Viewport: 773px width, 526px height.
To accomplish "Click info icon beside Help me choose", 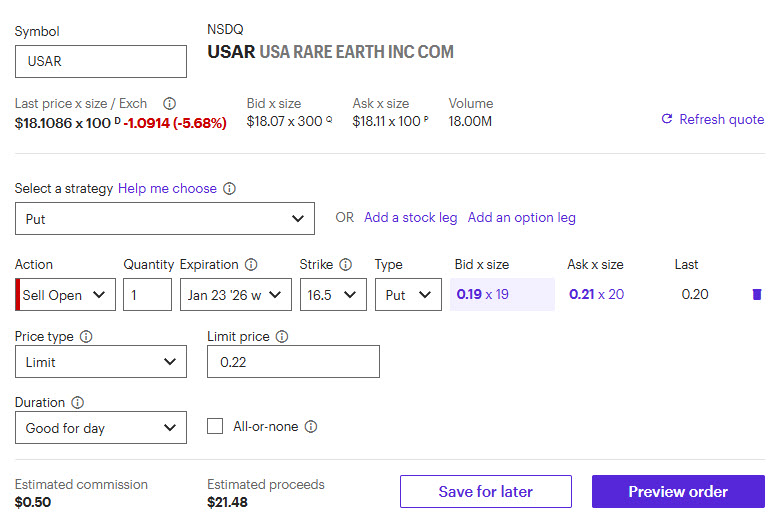I will 229,188.
